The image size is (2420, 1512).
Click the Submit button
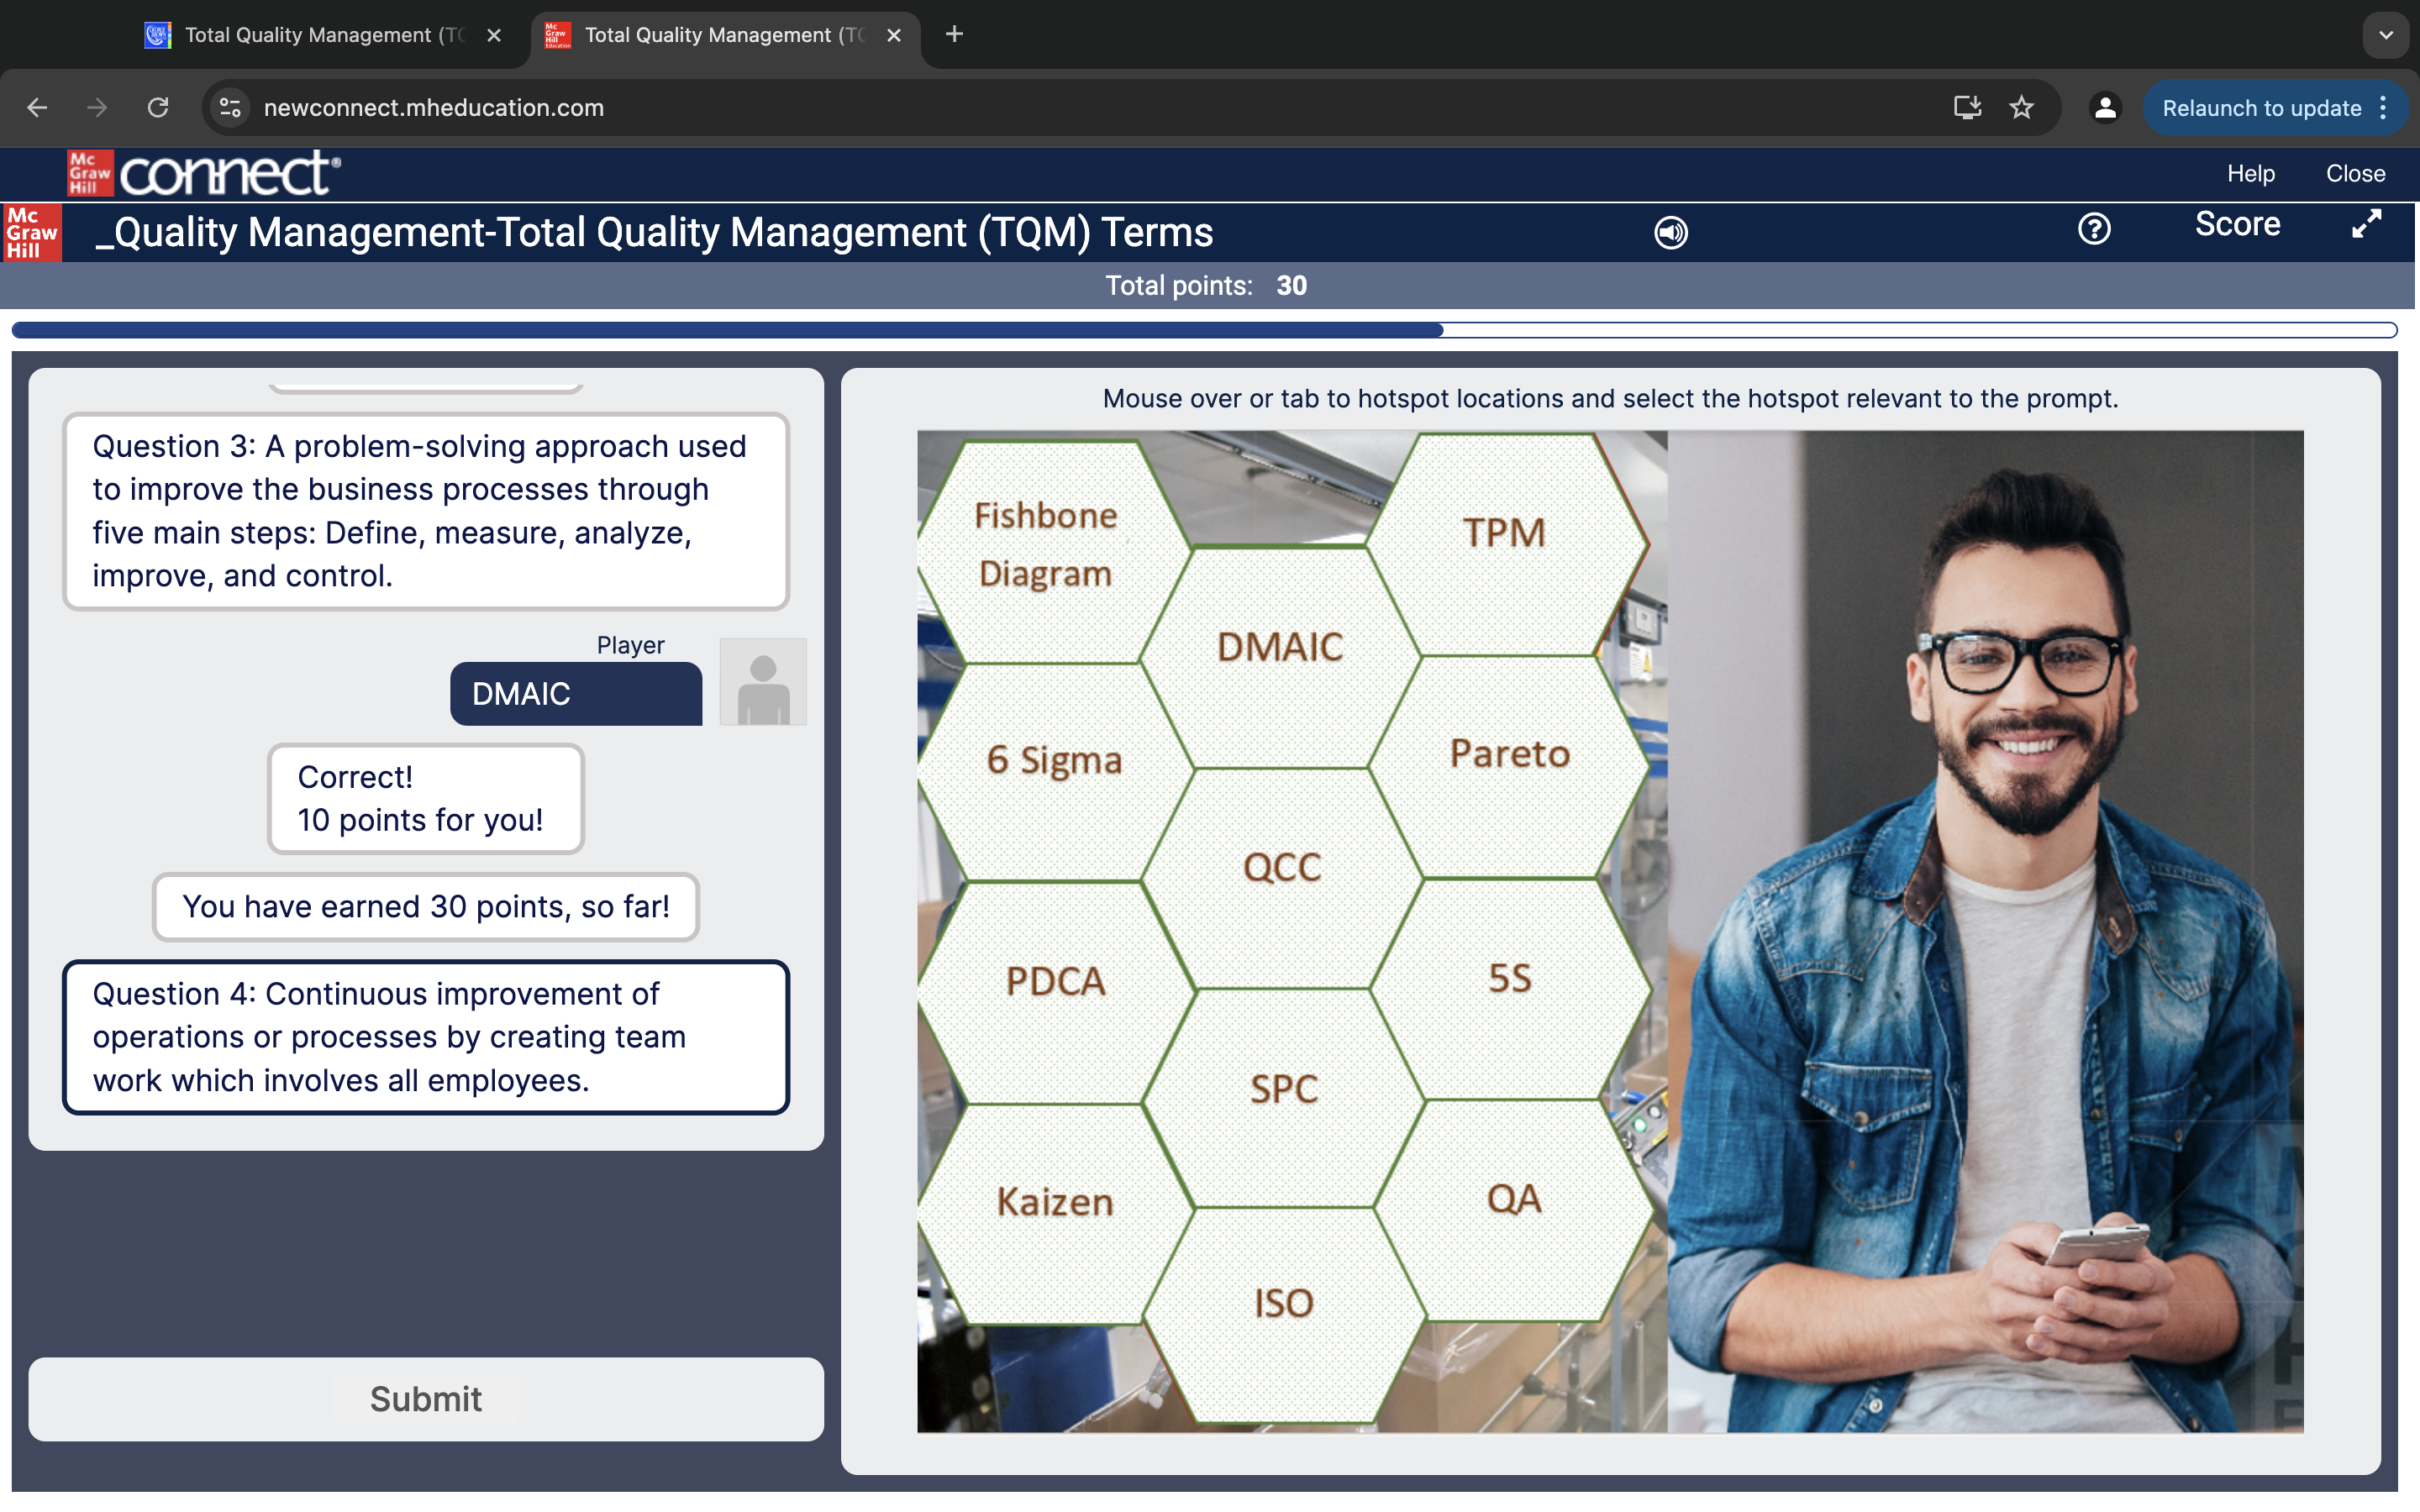(x=424, y=1399)
